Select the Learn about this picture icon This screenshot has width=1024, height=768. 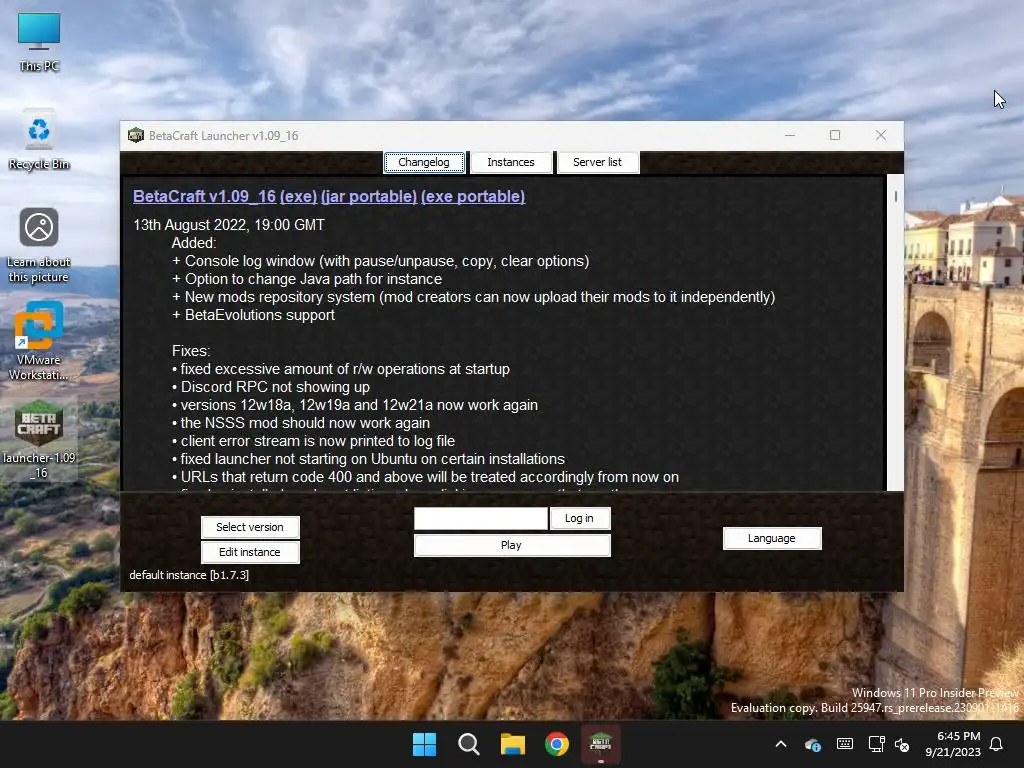[x=39, y=245]
